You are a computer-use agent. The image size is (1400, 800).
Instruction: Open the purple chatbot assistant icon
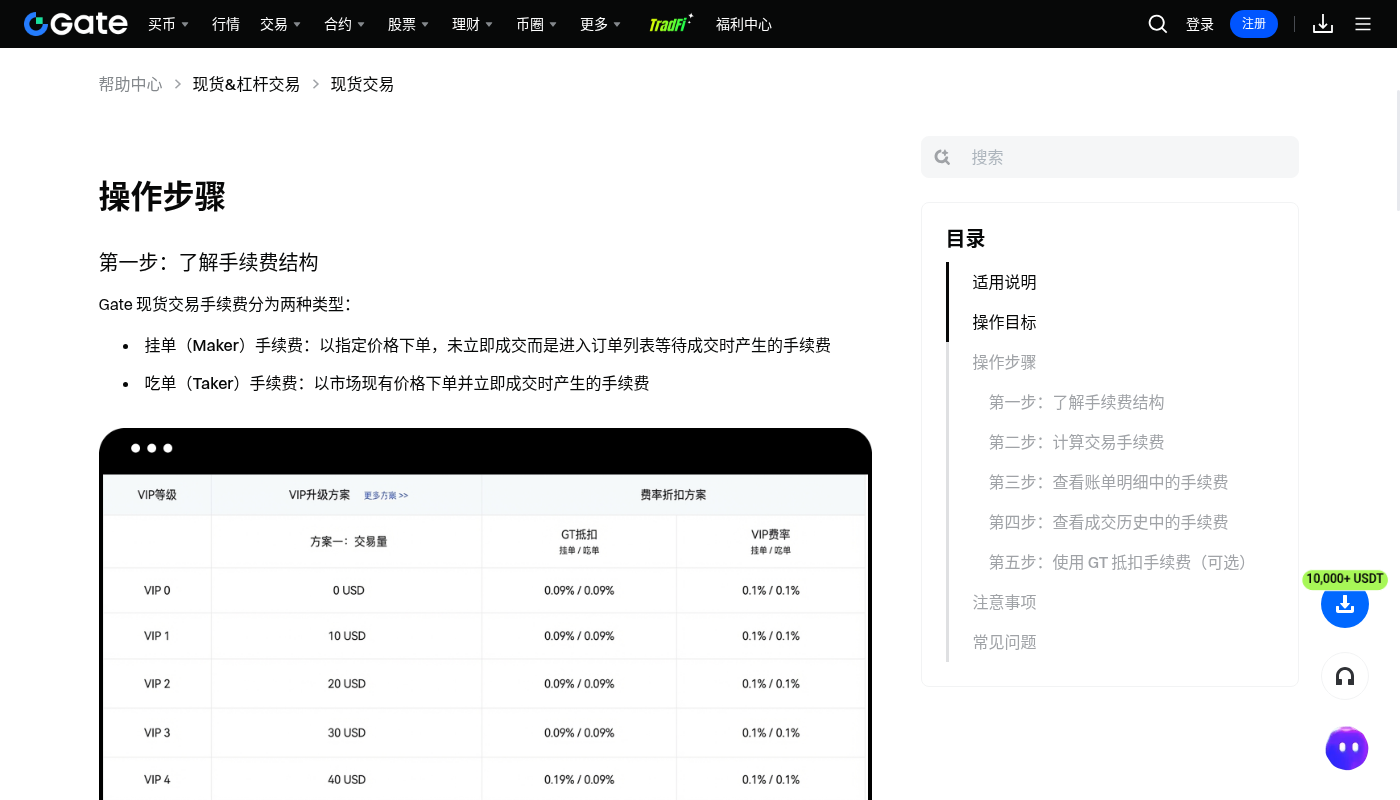[x=1346, y=748]
